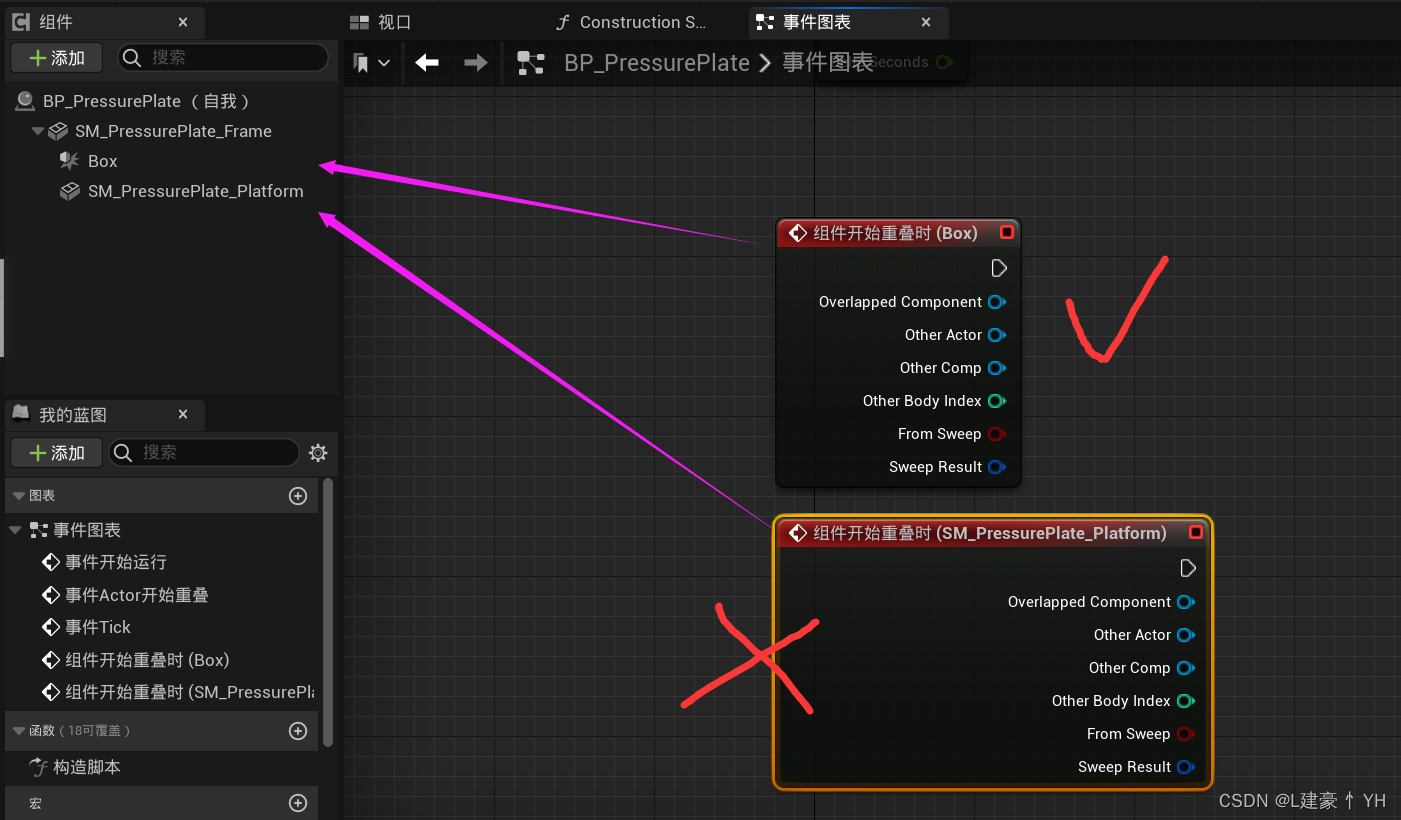Screen dimensions: 1401x820
Task: Click 事件图表 breadcrumb
Action: pos(828,63)
